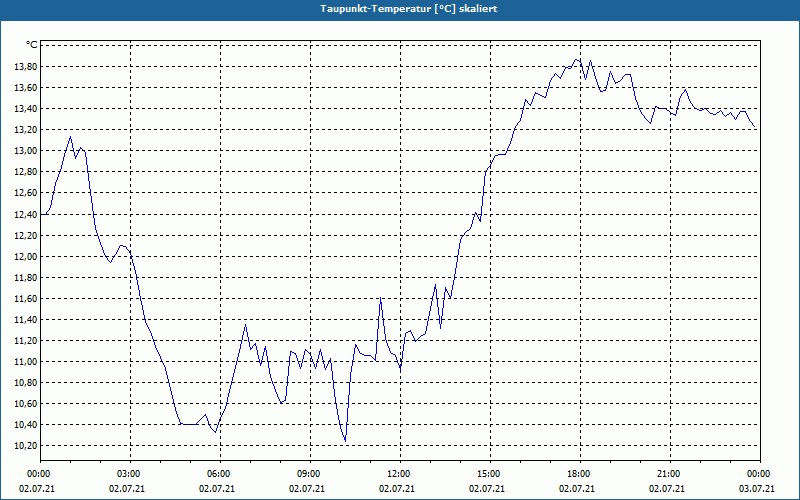
Task: Click the 12,80 y-axis value
Action: point(25,171)
